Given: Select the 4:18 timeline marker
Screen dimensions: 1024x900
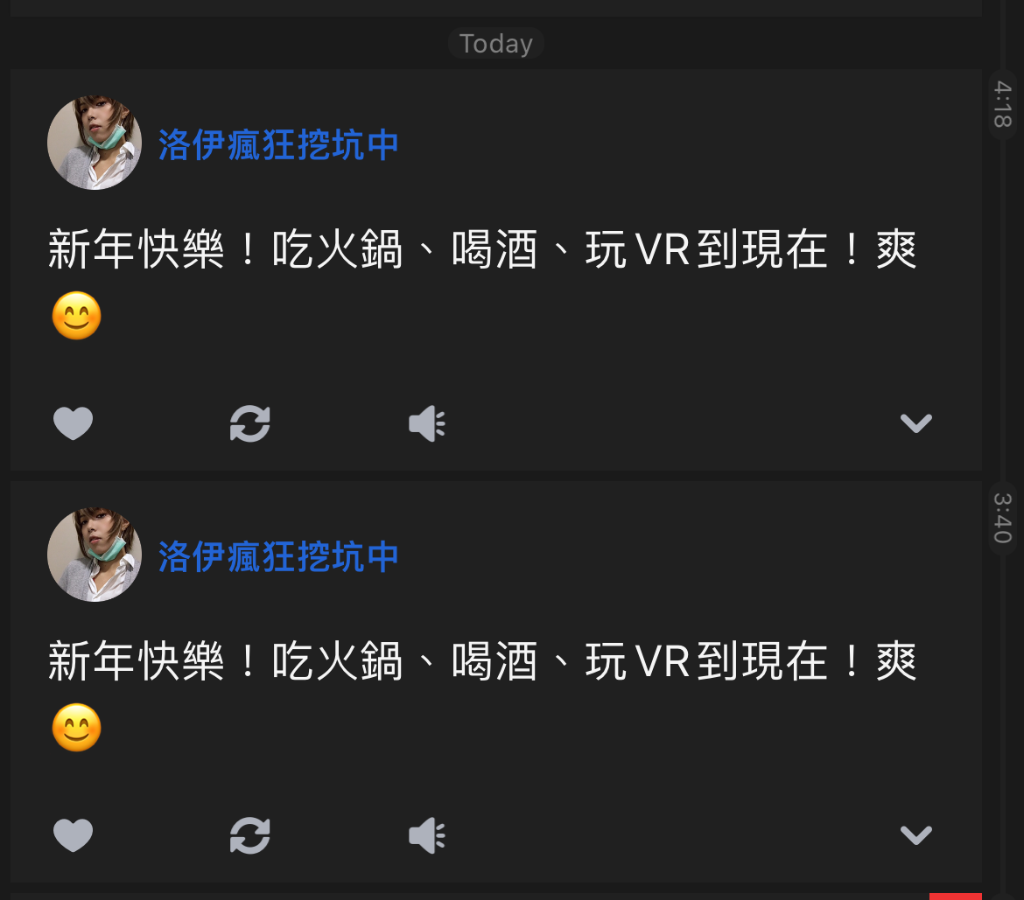Looking at the screenshot, I should point(1002,104).
